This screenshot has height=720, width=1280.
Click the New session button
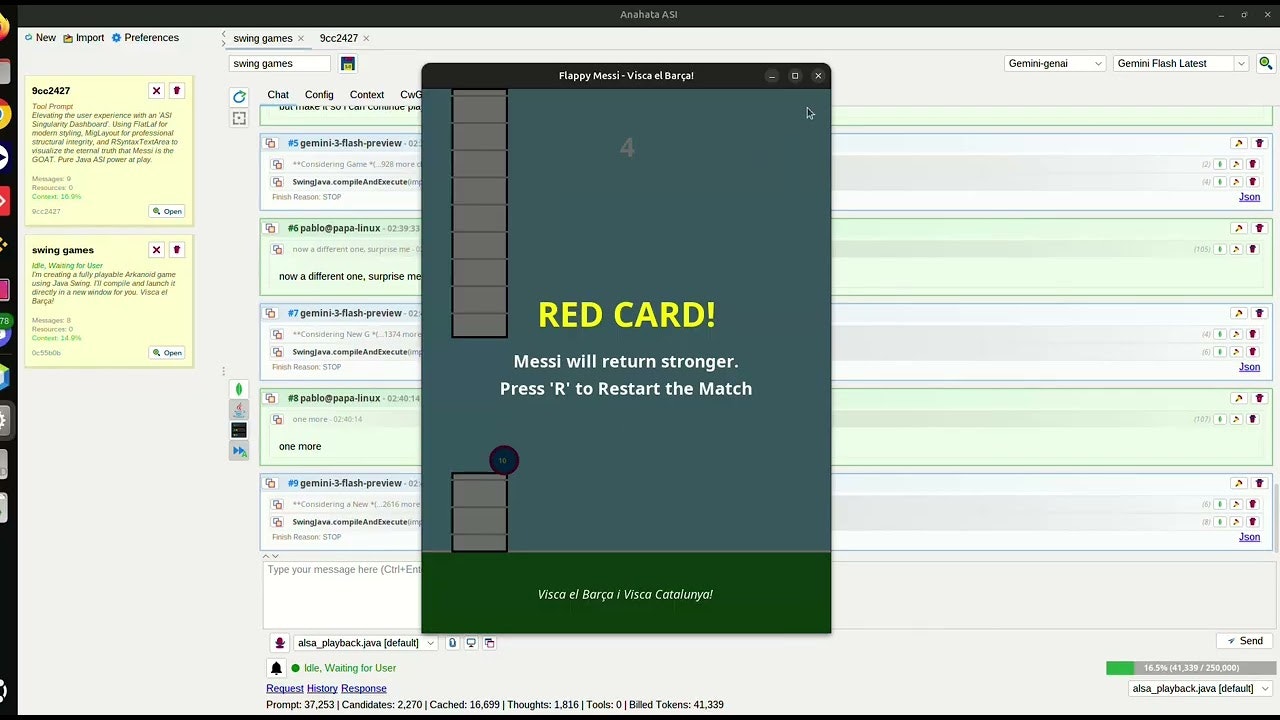click(40, 38)
